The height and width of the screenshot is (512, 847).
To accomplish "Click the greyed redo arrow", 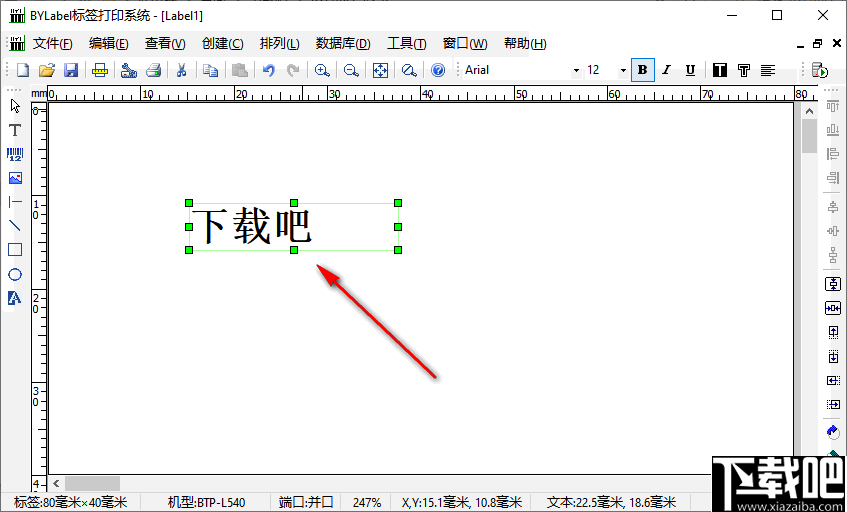I will click(x=293, y=70).
